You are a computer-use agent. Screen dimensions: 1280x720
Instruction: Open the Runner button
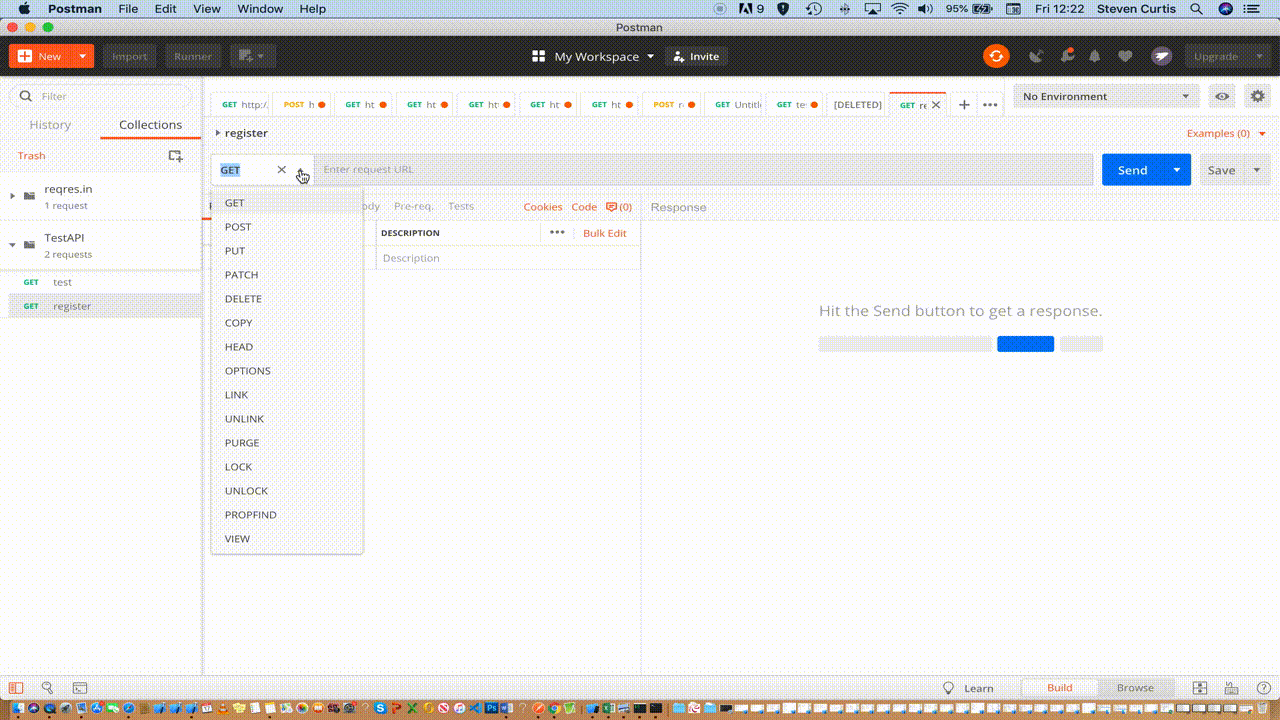[x=193, y=56]
